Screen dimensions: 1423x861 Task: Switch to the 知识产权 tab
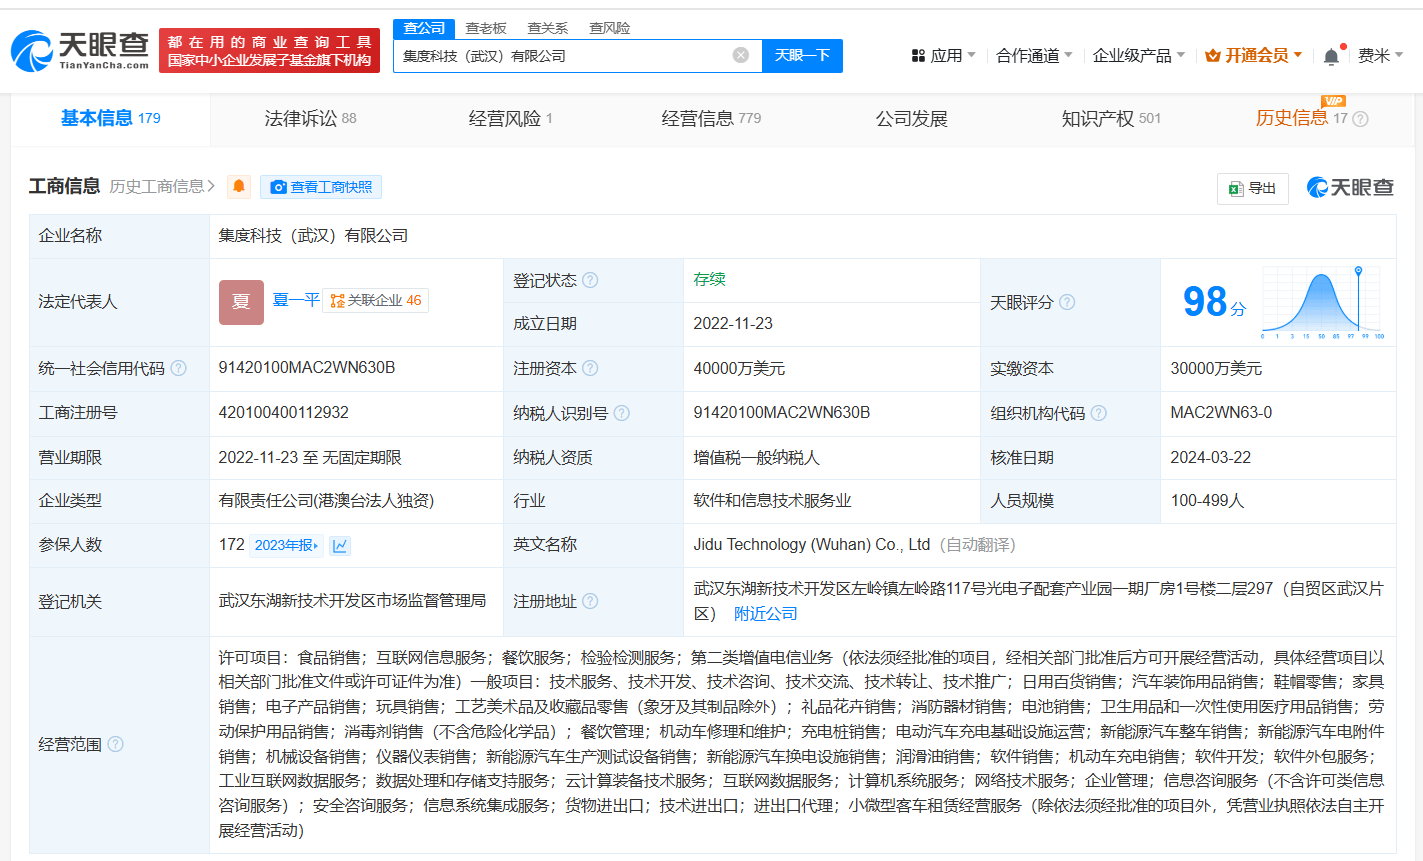coord(1111,119)
